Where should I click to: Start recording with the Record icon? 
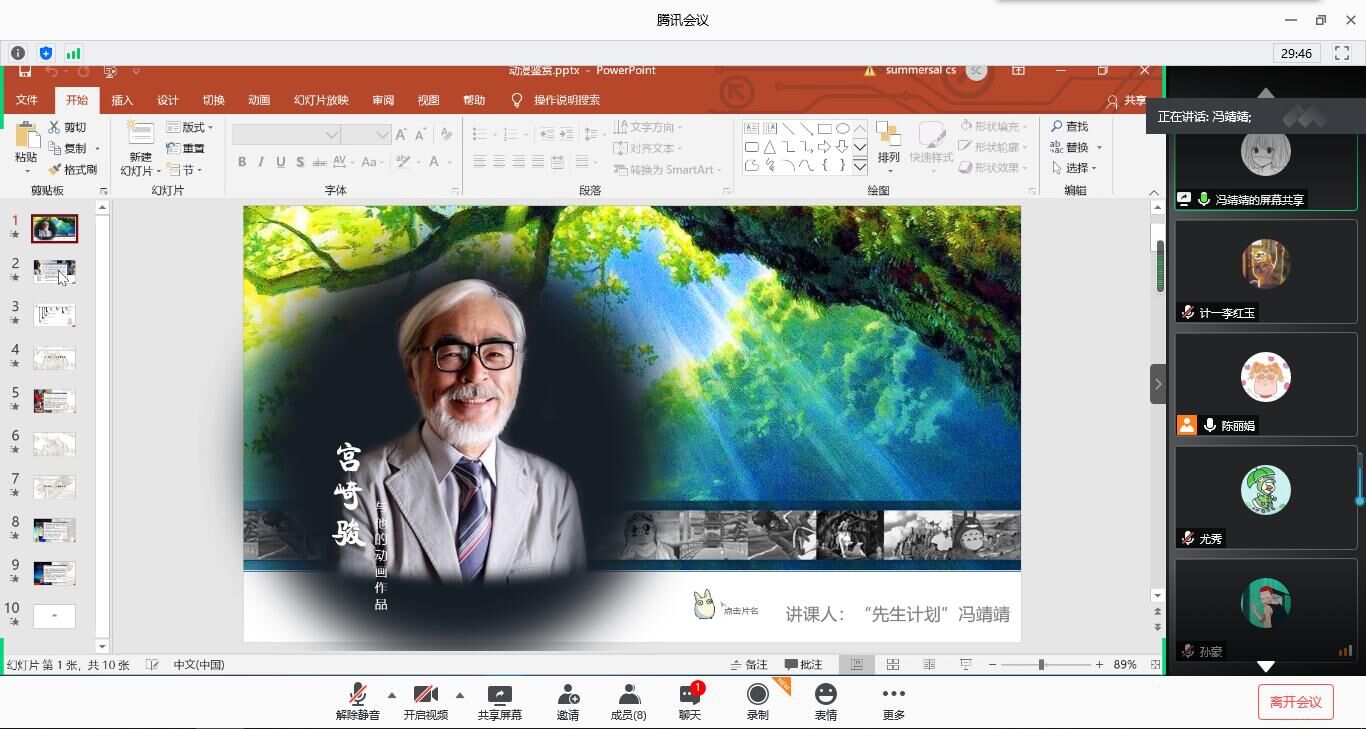click(x=758, y=695)
